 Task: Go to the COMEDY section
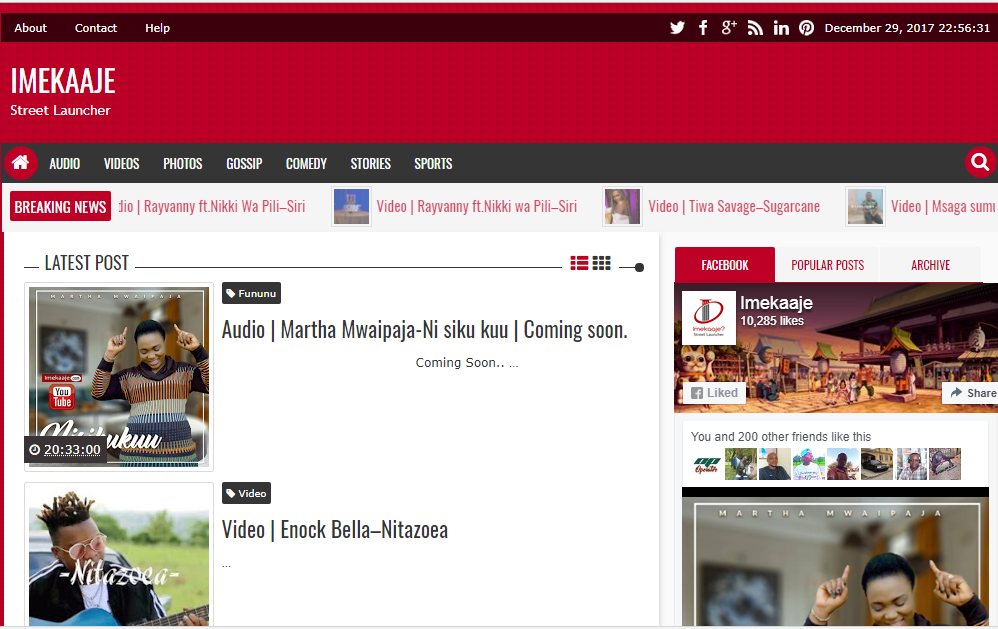tap(306, 164)
